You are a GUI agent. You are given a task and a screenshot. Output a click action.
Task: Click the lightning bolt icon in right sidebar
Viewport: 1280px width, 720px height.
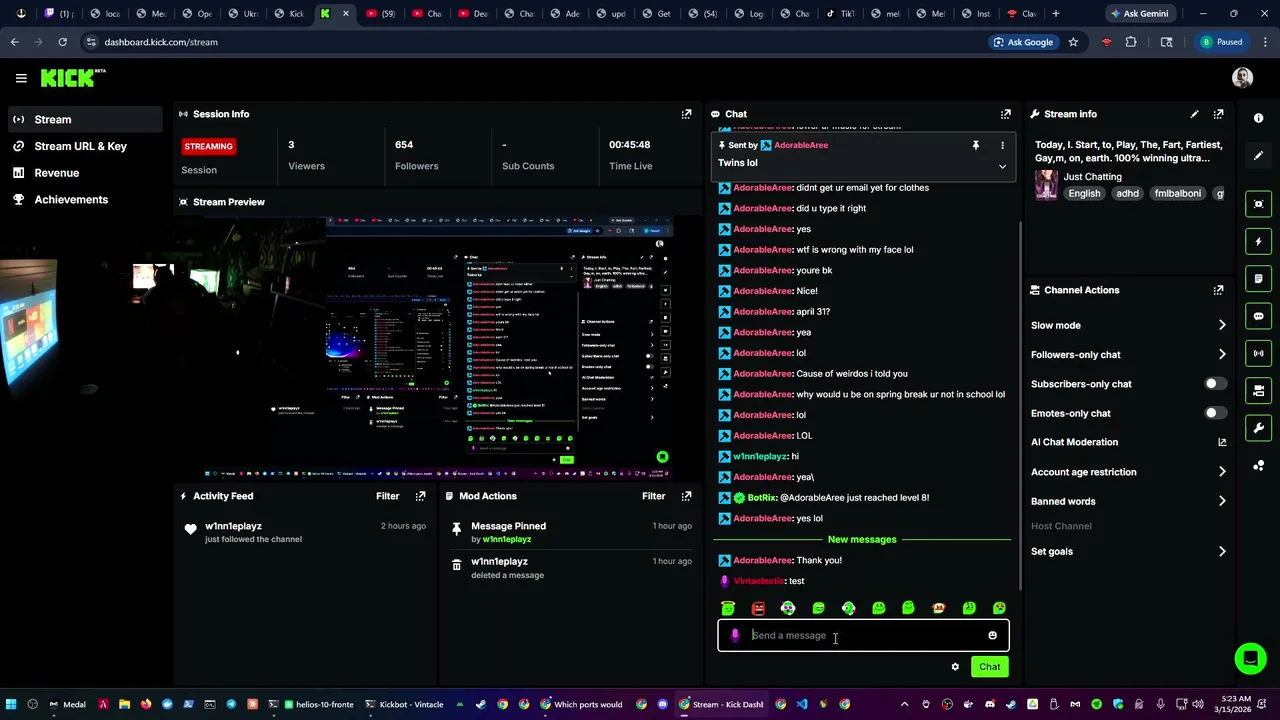[x=1258, y=241]
